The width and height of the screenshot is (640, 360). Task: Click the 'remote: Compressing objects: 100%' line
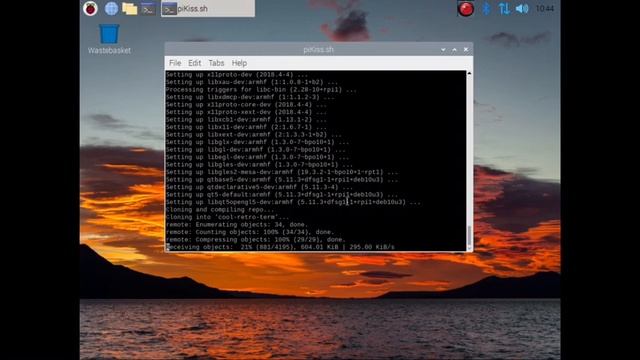coord(255,240)
